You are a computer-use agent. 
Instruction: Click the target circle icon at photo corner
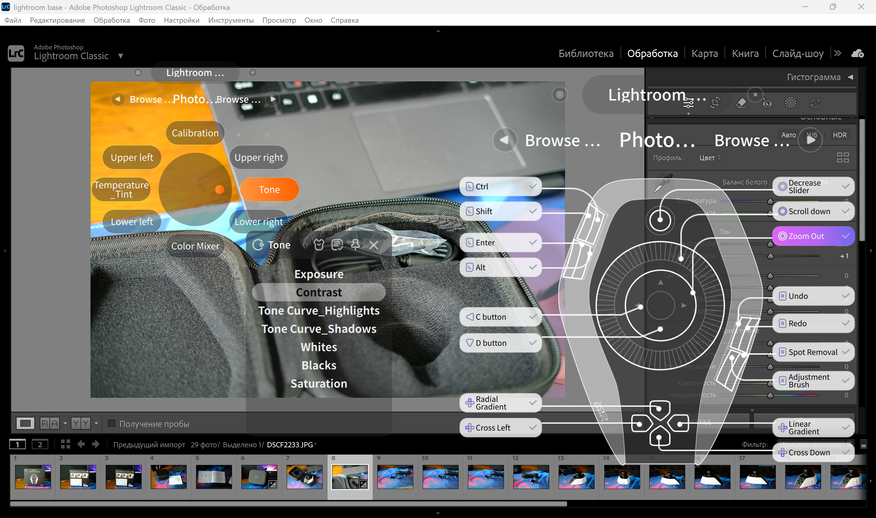559,95
